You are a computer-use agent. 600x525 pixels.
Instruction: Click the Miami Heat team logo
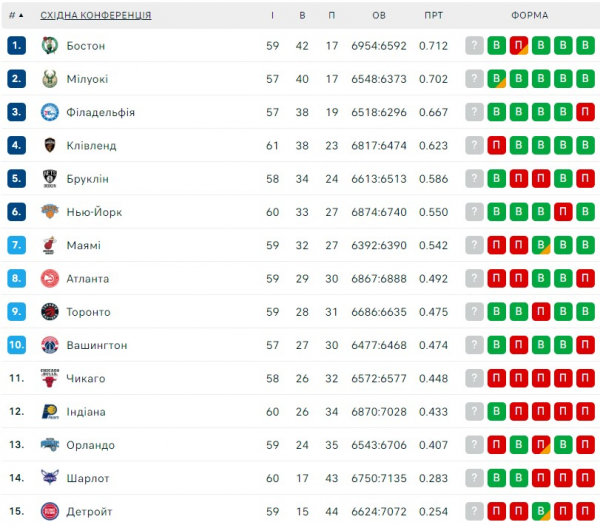[x=50, y=245]
